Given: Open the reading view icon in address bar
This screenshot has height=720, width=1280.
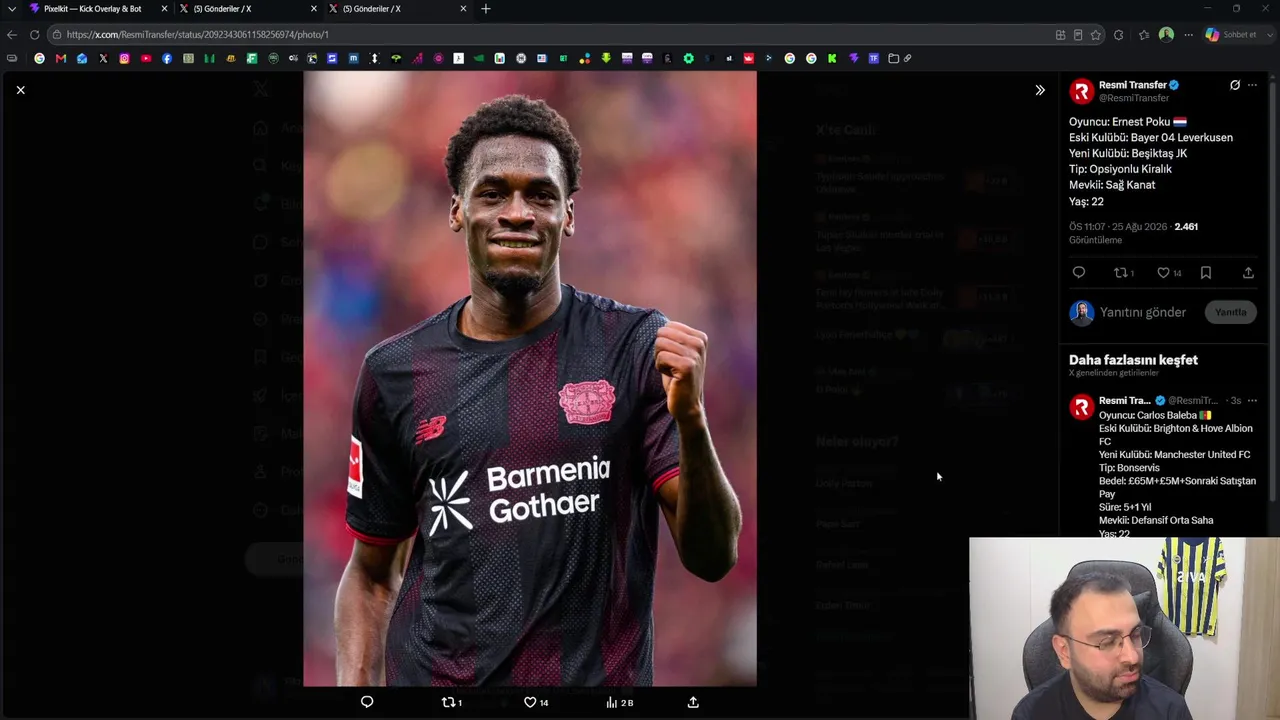Looking at the screenshot, I should 1078,34.
